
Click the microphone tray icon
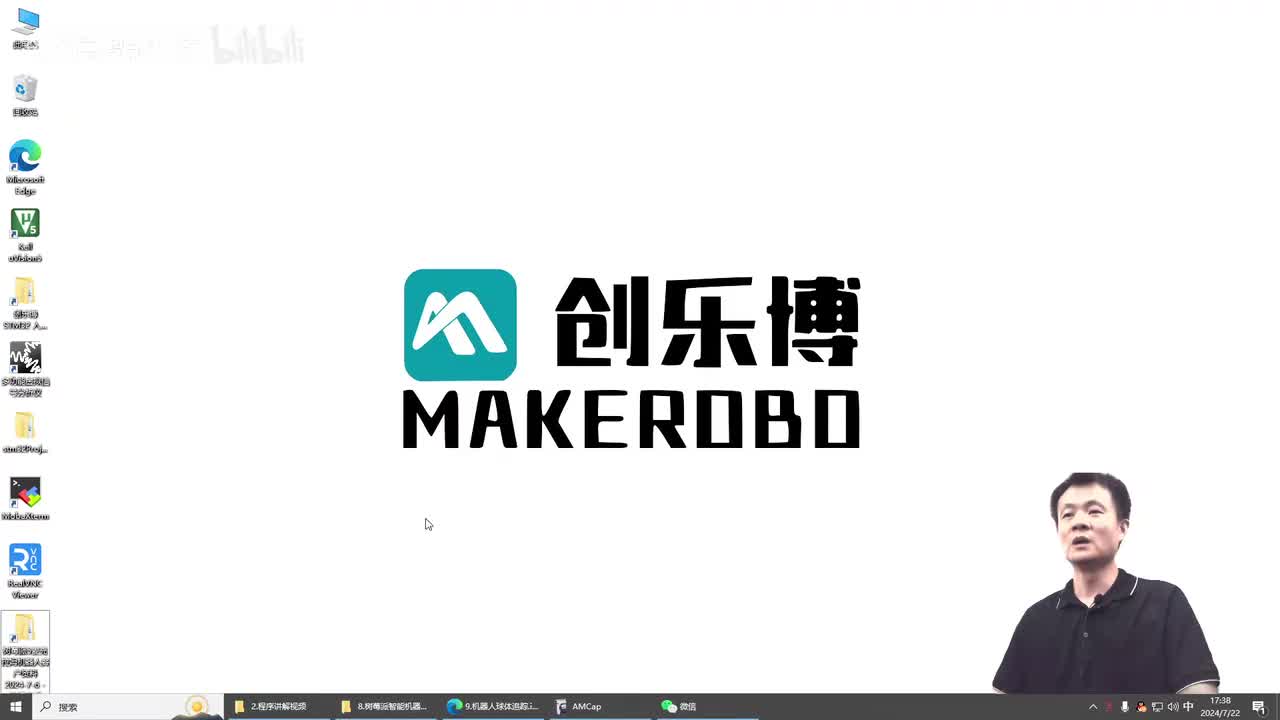pyautogui.click(x=1125, y=707)
